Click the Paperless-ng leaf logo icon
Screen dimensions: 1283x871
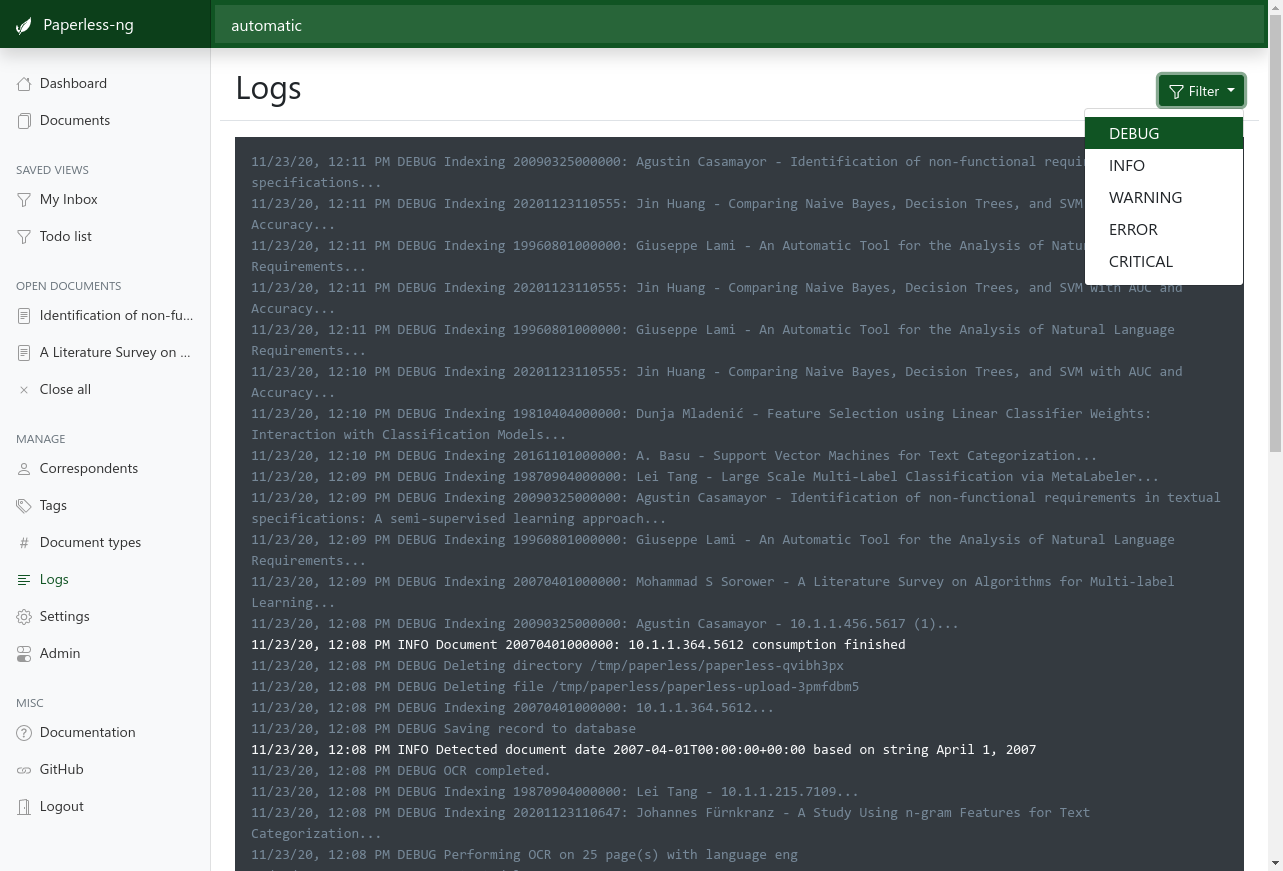(x=24, y=26)
